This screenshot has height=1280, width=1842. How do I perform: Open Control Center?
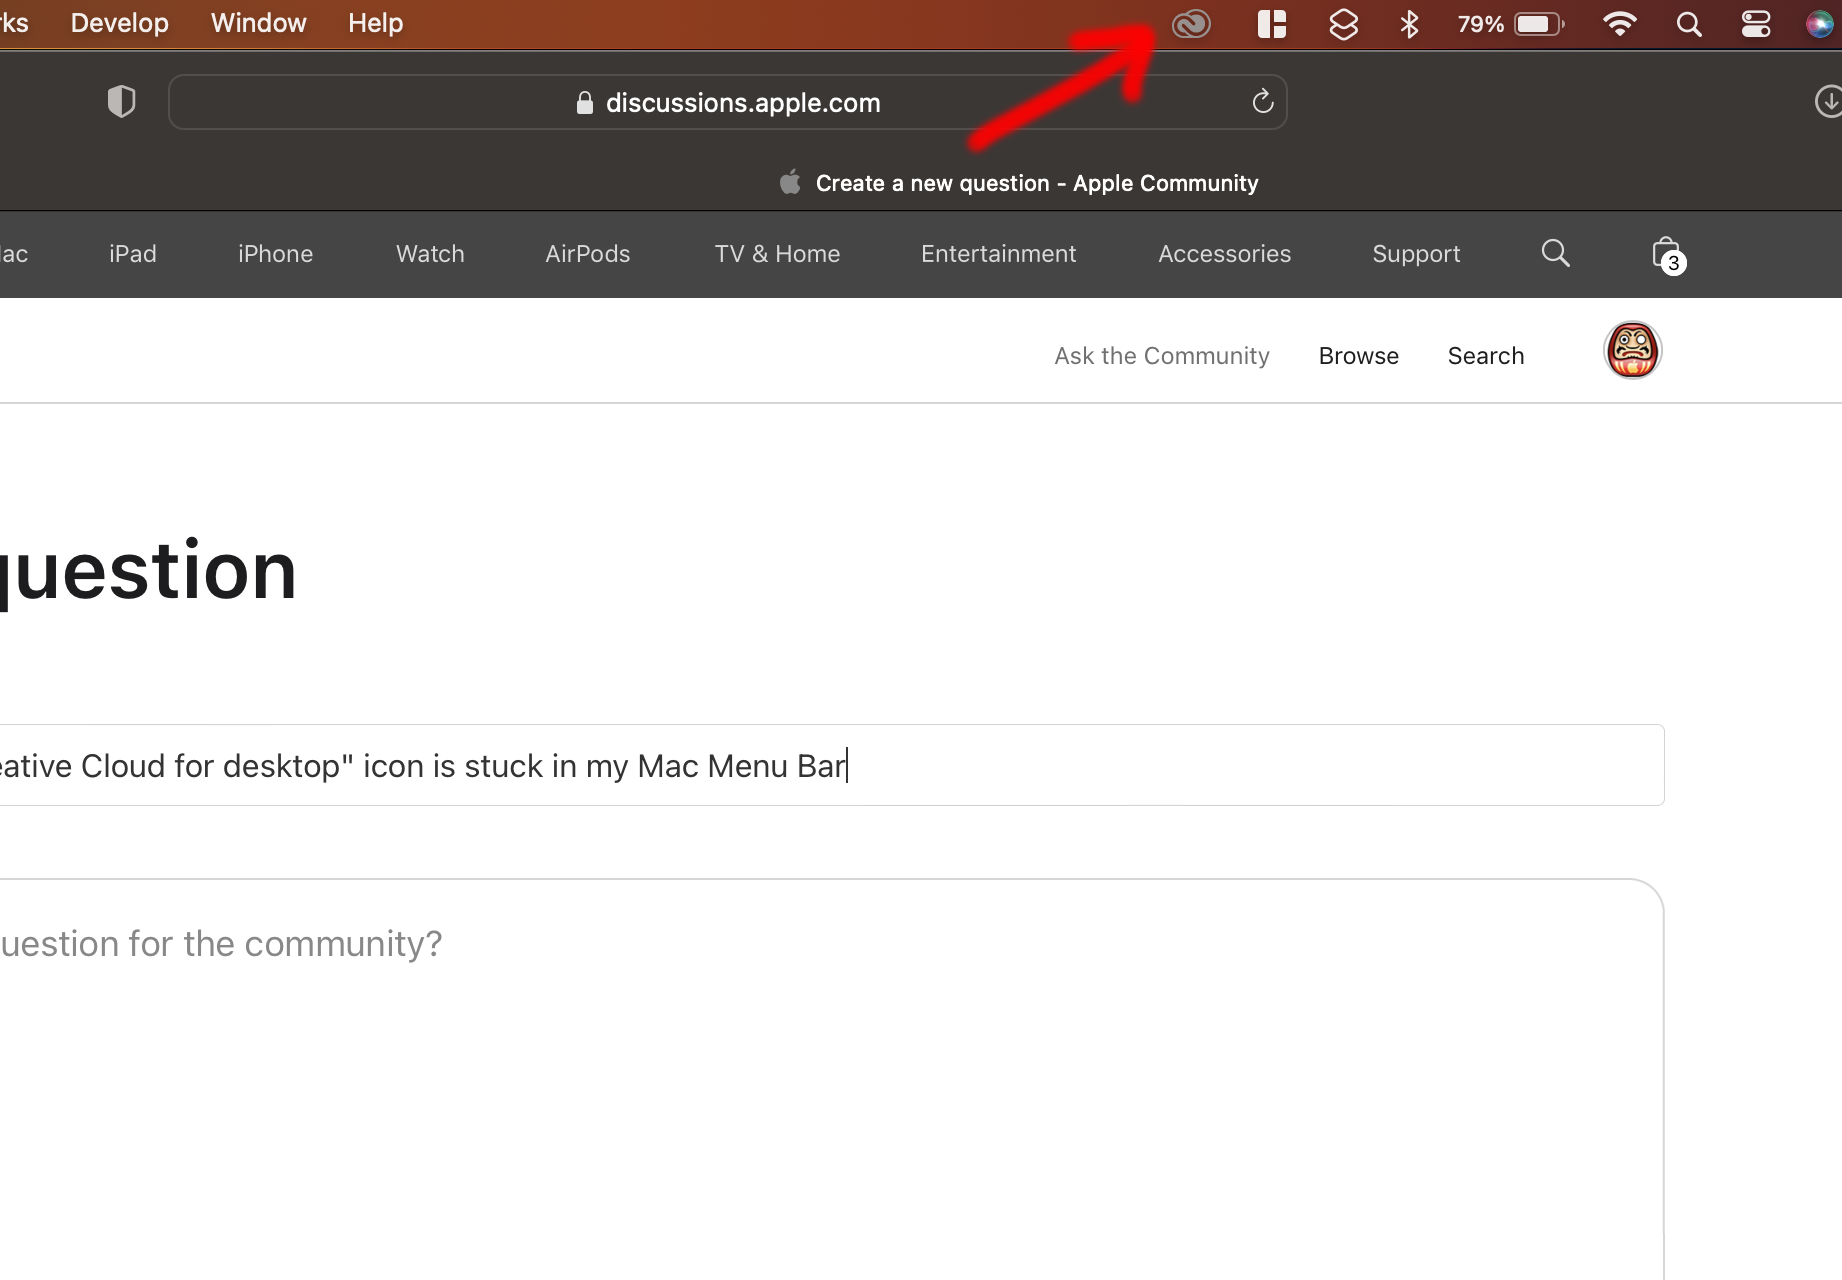[x=1756, y=24]
